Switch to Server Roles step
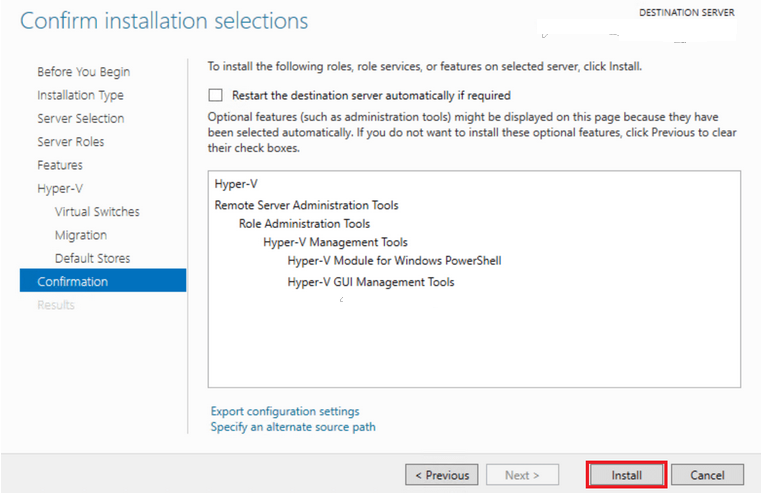Screen dimensions: 772x497 tap(71, 142)
